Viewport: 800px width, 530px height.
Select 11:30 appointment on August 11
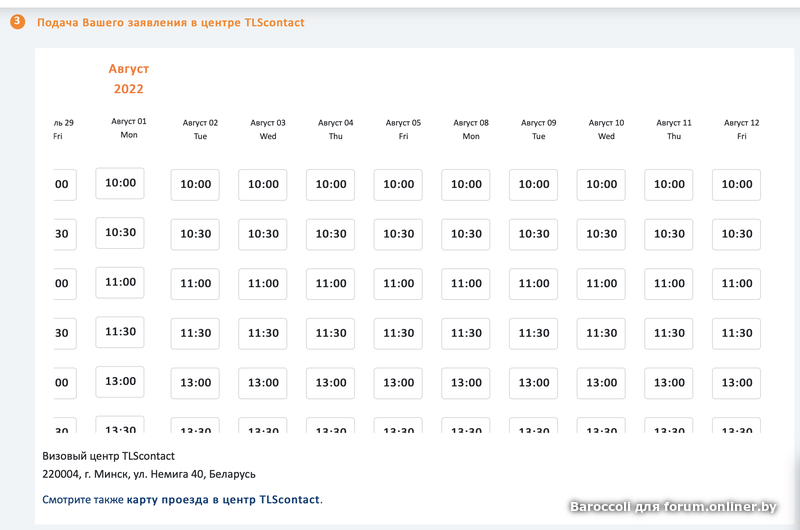669,333
